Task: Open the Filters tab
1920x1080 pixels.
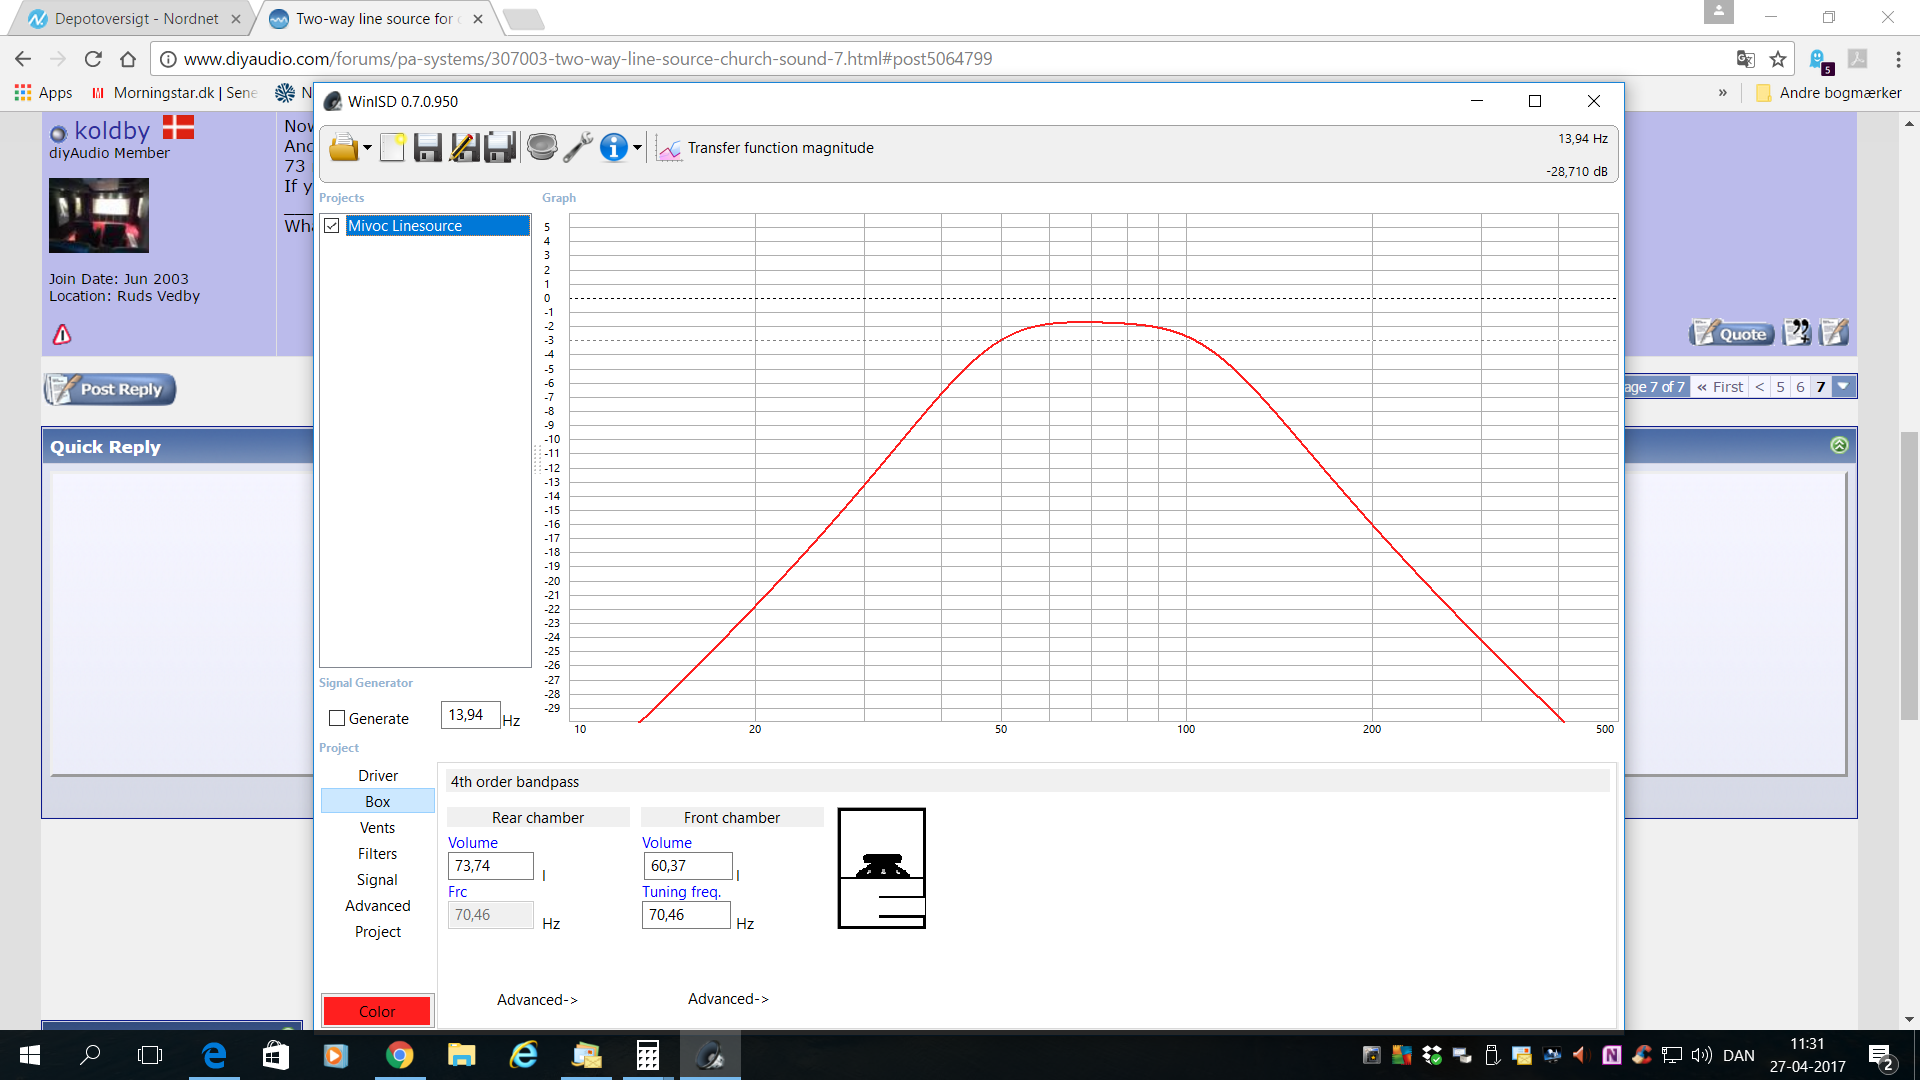Action: [x=378, y=854]
